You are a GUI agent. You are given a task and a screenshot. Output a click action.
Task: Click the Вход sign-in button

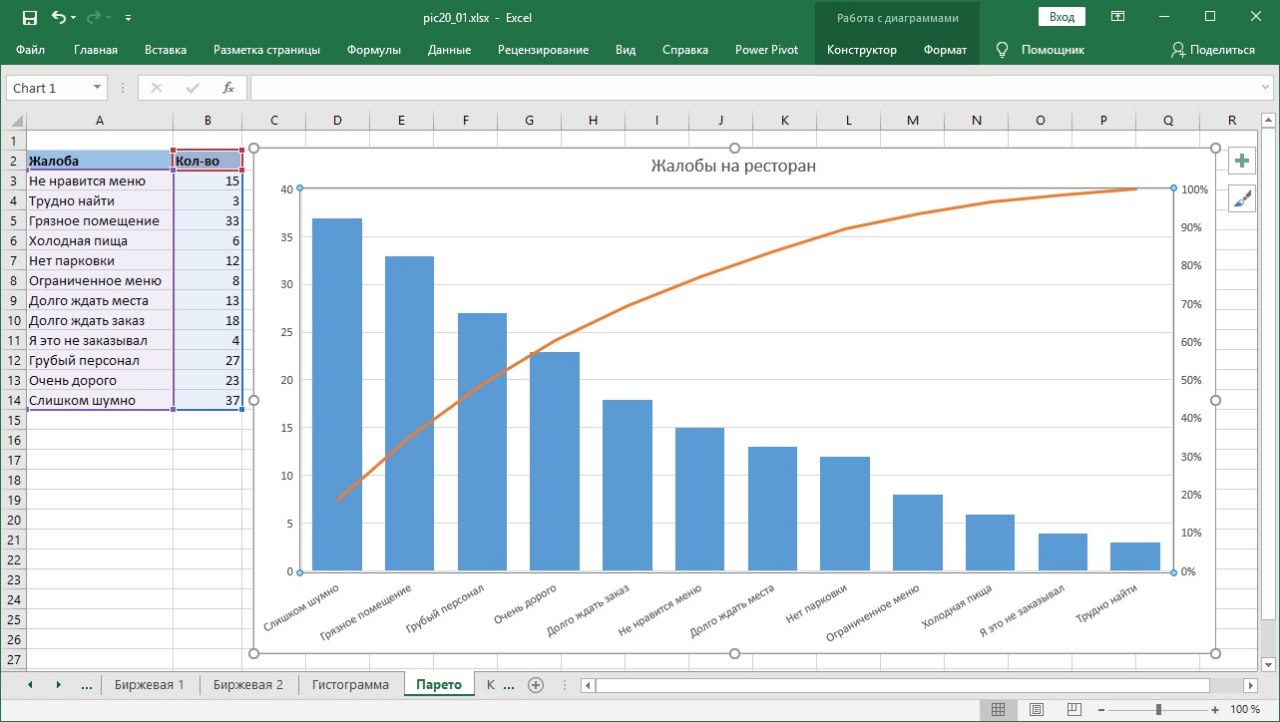tap(1062, 17)
